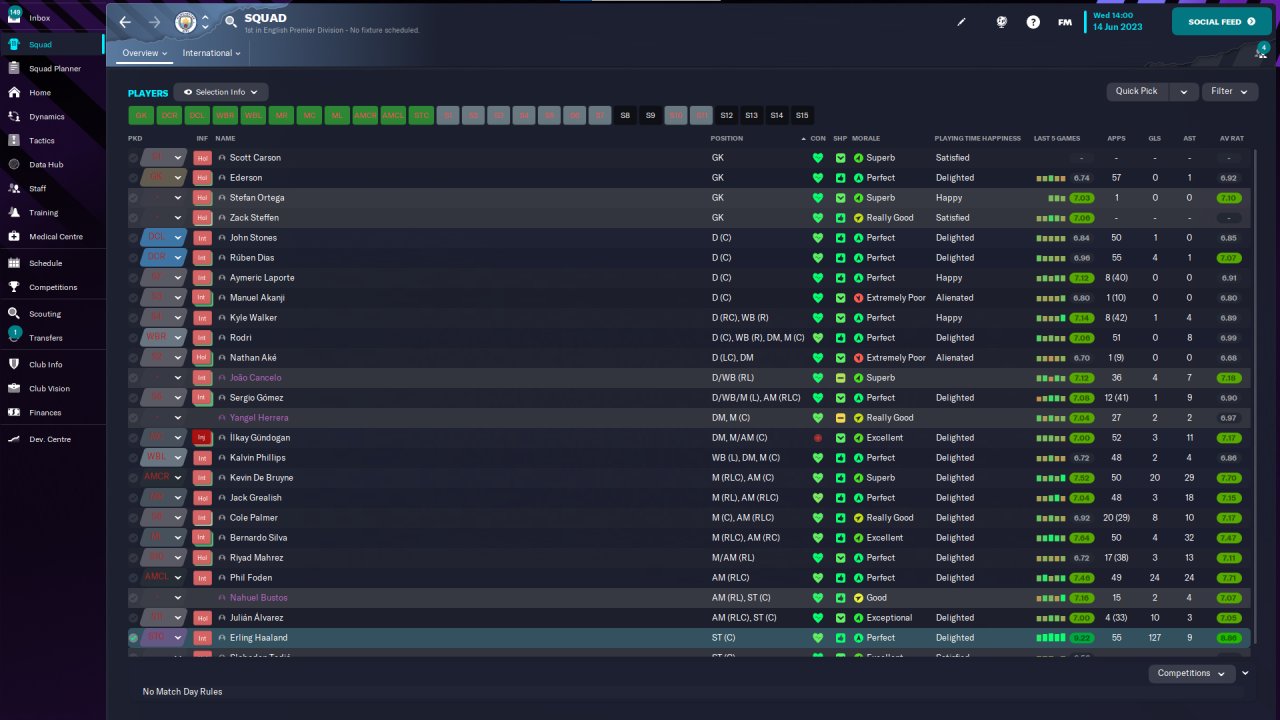Open the FM menu icon
This screenshot has width=1280, height=720.
point(1065,22)
